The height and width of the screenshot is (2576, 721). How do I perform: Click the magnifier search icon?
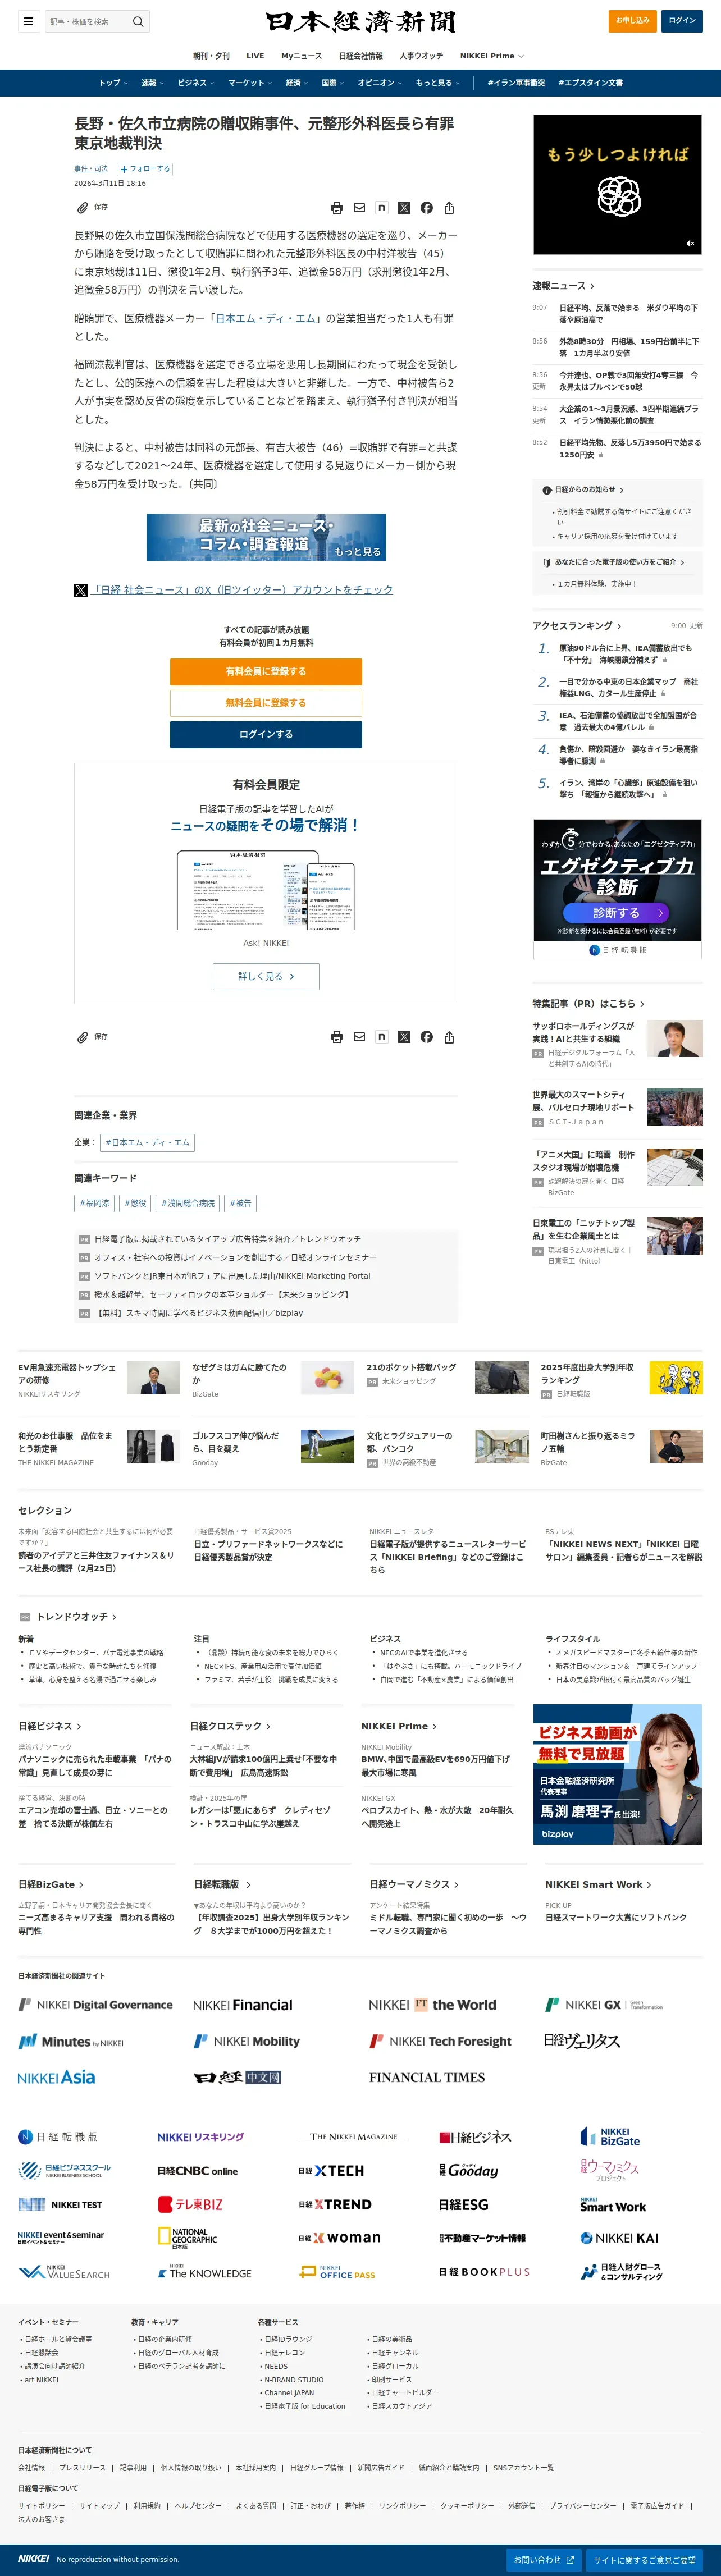click(138, 21)
